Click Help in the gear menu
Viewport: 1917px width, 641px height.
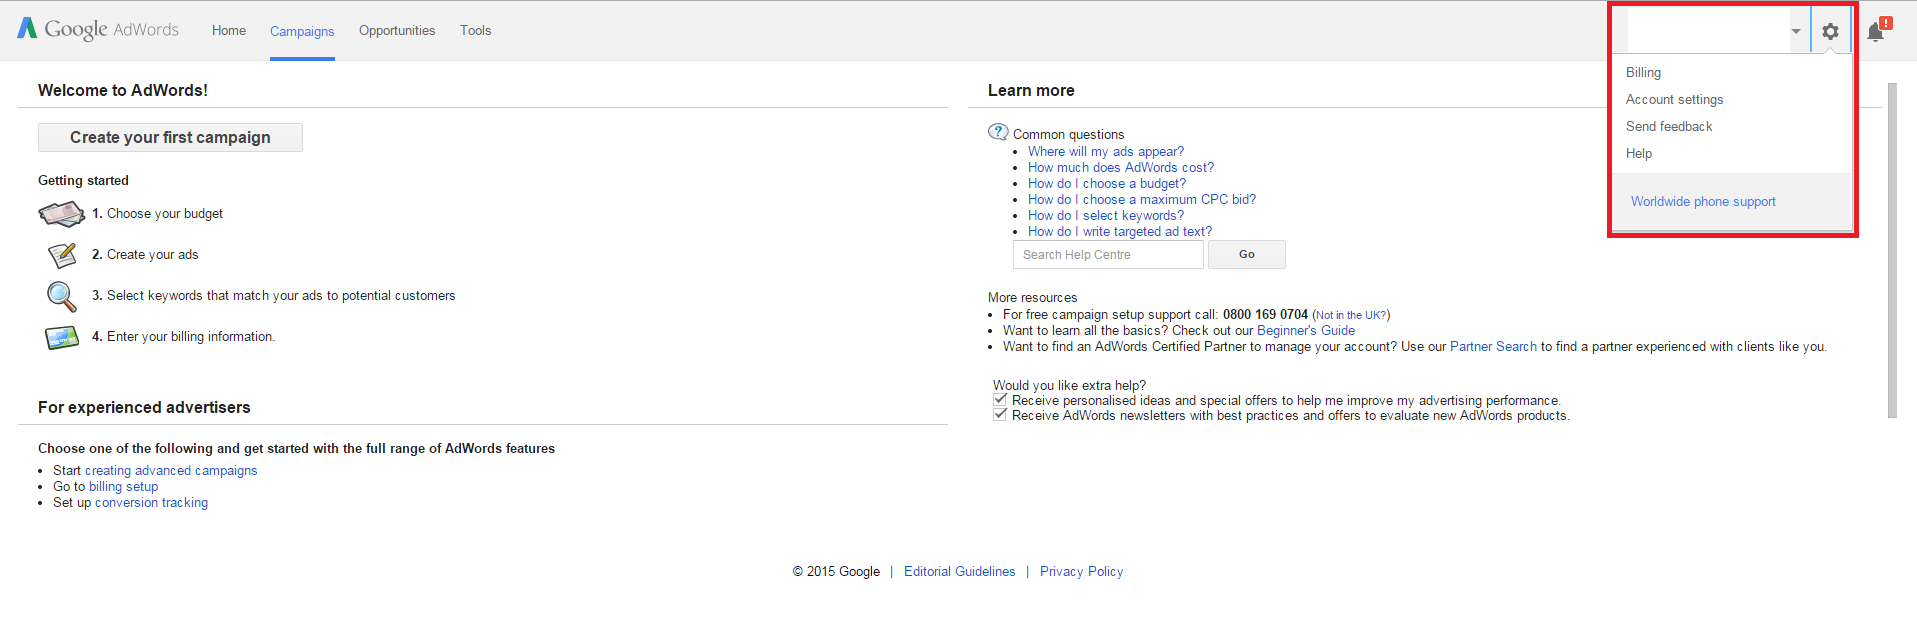click(1639, 153)
